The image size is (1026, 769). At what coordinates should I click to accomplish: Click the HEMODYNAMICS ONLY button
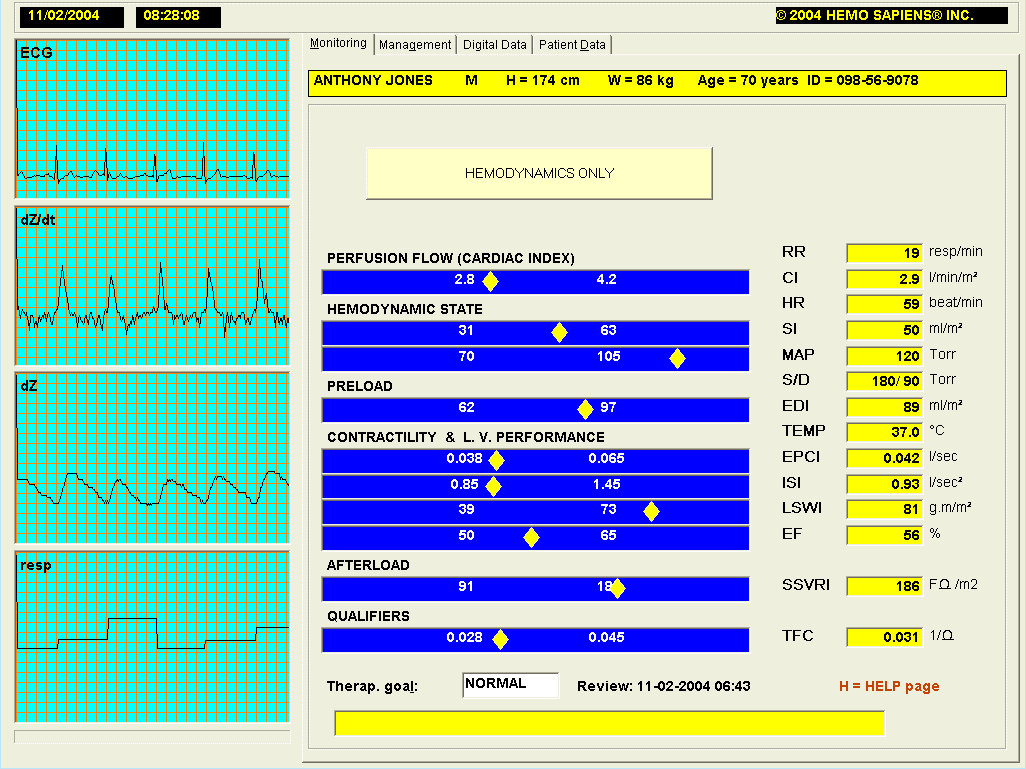pyautogui.click(x=539, y=173)
